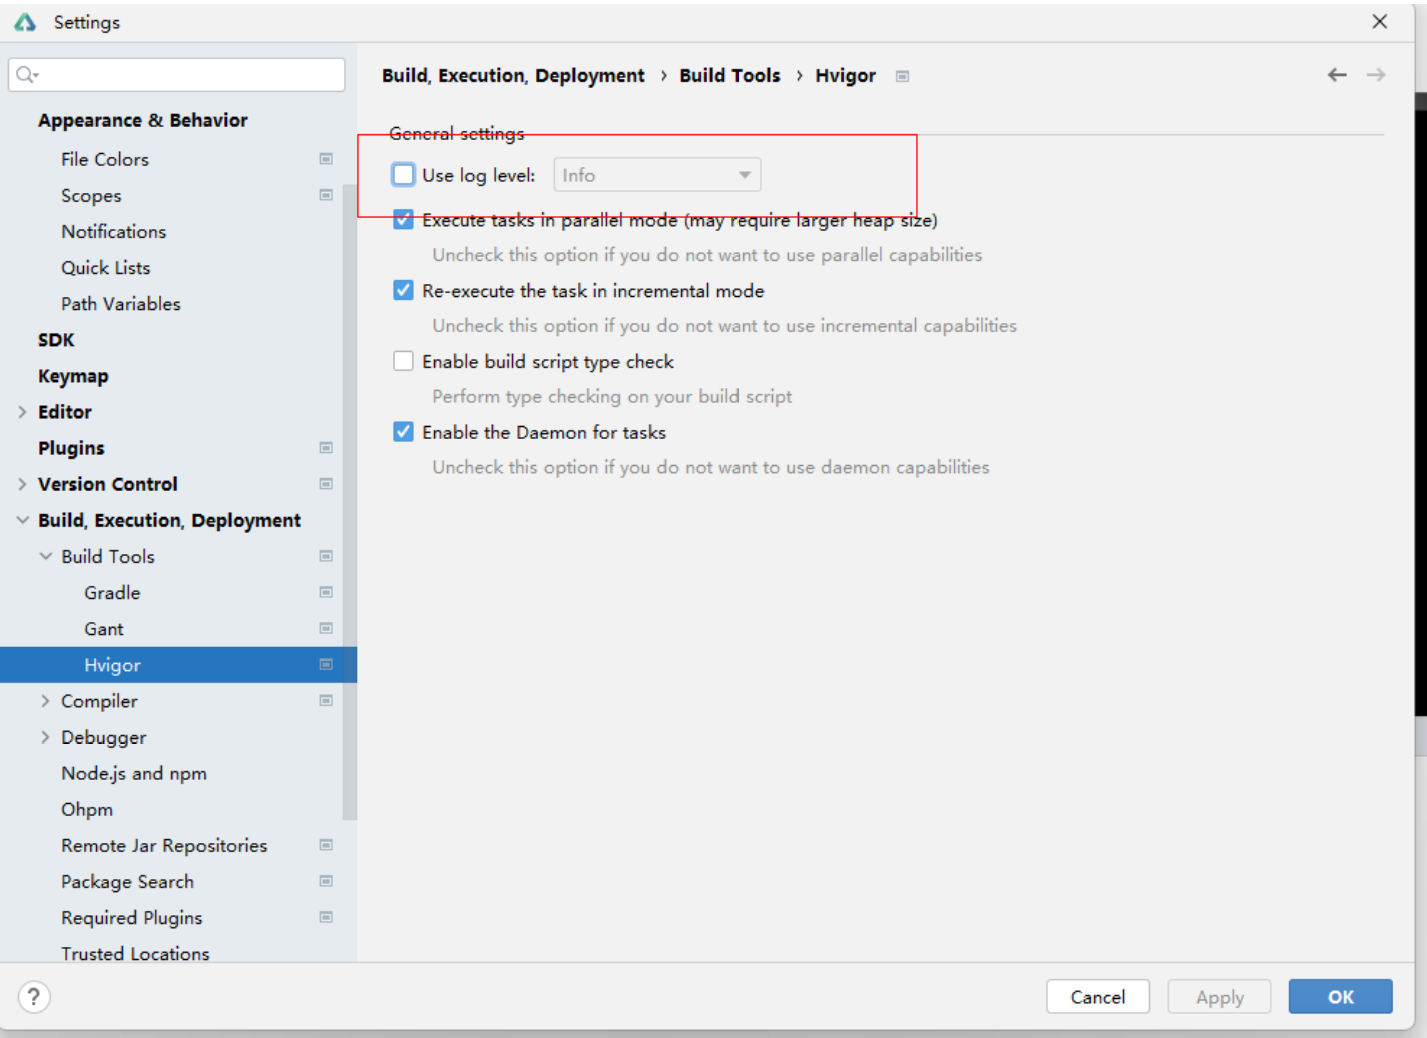Collapse the Build, Execution, Deployment node
Image resolution: width=1427 pixels, height=1038 pixels.
(x=22, y=520)
